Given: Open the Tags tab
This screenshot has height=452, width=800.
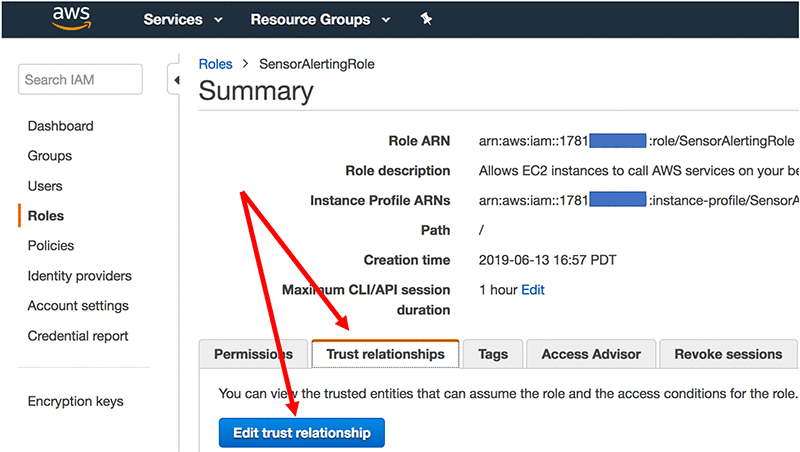Looking at the screenshot, I should [493, 354].
